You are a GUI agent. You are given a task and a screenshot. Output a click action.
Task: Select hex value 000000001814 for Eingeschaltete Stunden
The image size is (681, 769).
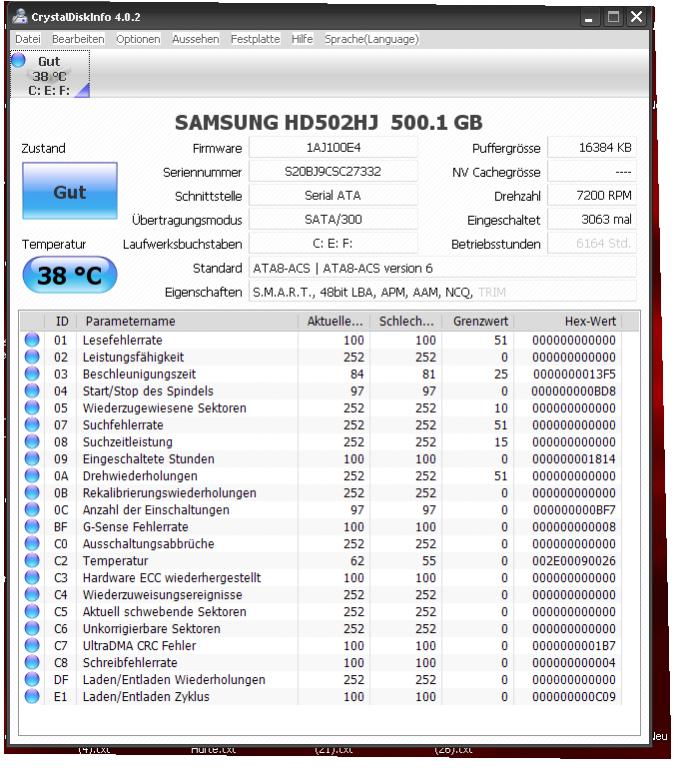(x=574, y=459)
